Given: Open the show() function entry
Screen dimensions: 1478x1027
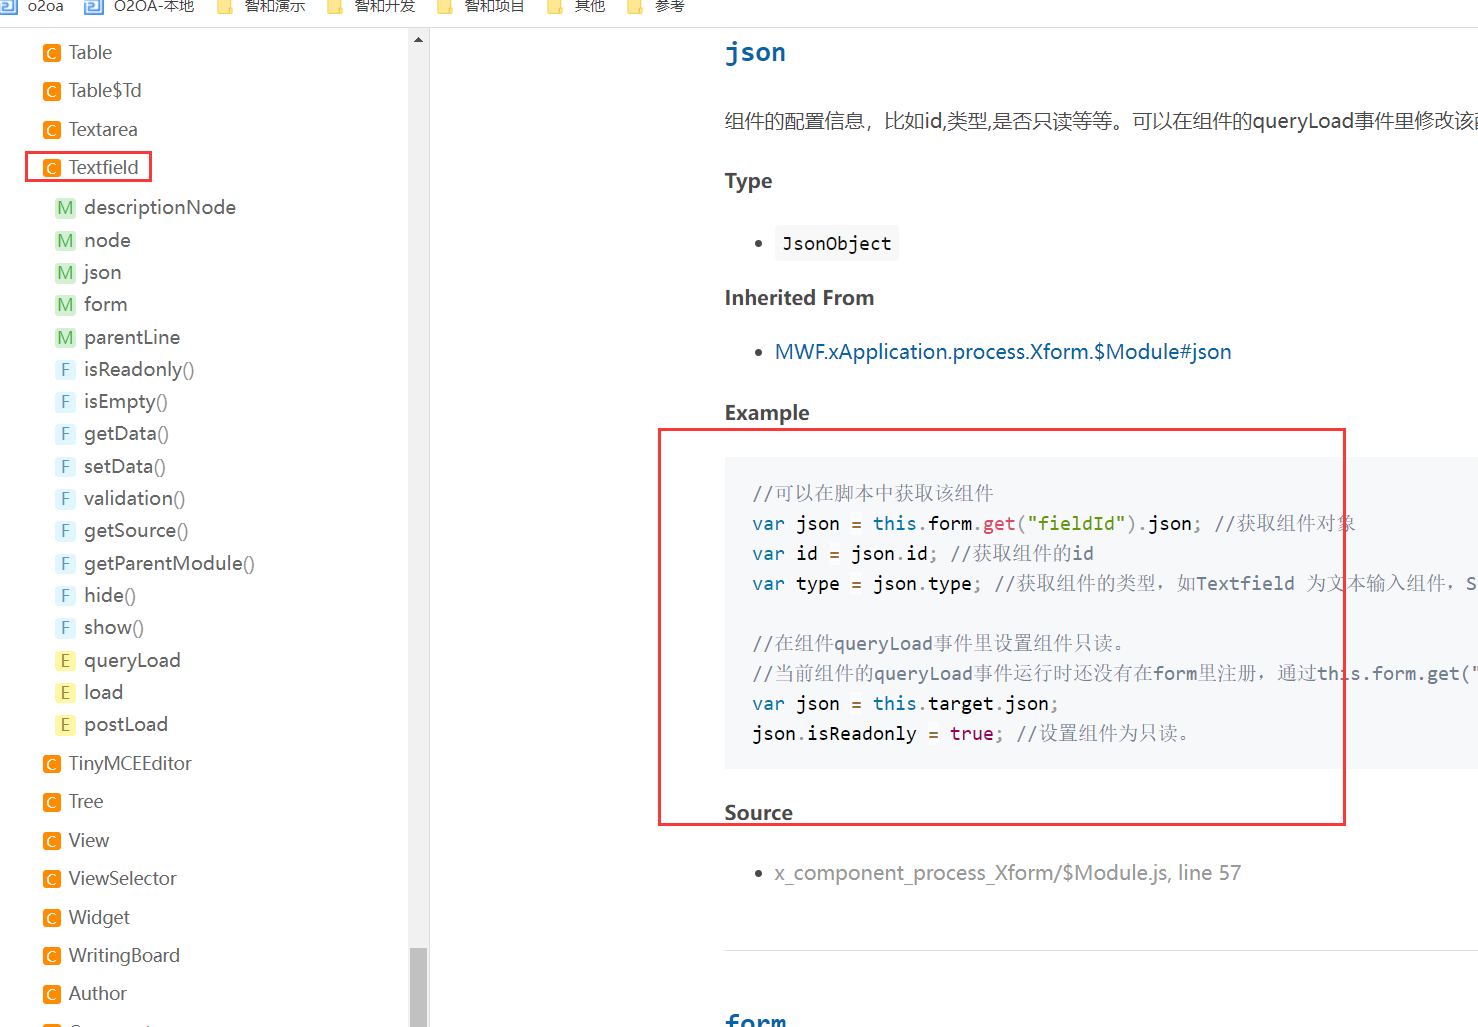Looking at the screenshot, I should coord(114,628).
